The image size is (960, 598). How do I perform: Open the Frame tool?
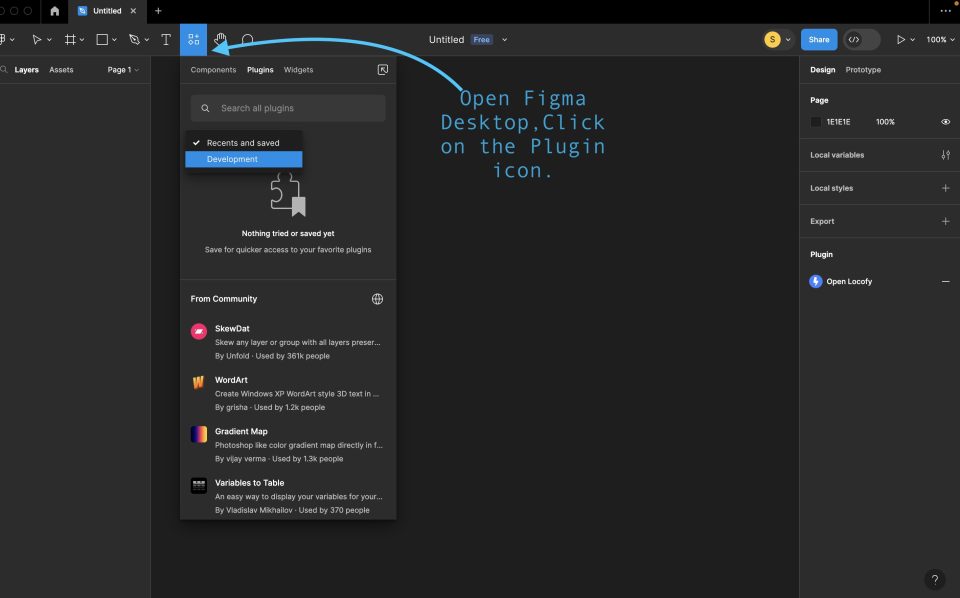point(70,39)
